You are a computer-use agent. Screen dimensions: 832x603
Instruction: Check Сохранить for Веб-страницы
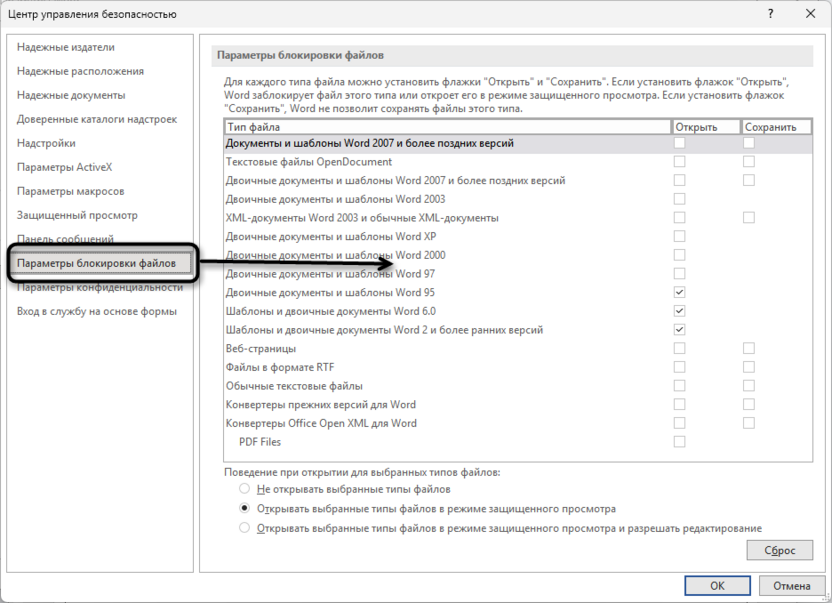(x=749, y=348)
